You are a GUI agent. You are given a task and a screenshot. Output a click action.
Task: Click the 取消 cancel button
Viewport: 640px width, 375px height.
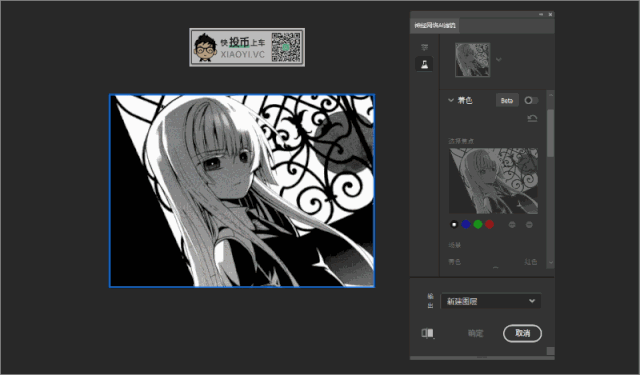click(x=522, y=333)
